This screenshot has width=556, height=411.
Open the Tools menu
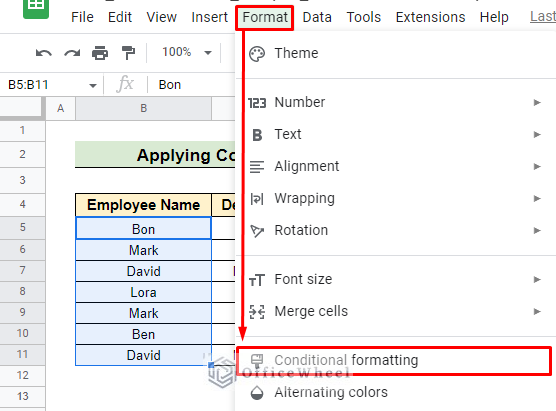pyautogui.click(x=364, y=17)
